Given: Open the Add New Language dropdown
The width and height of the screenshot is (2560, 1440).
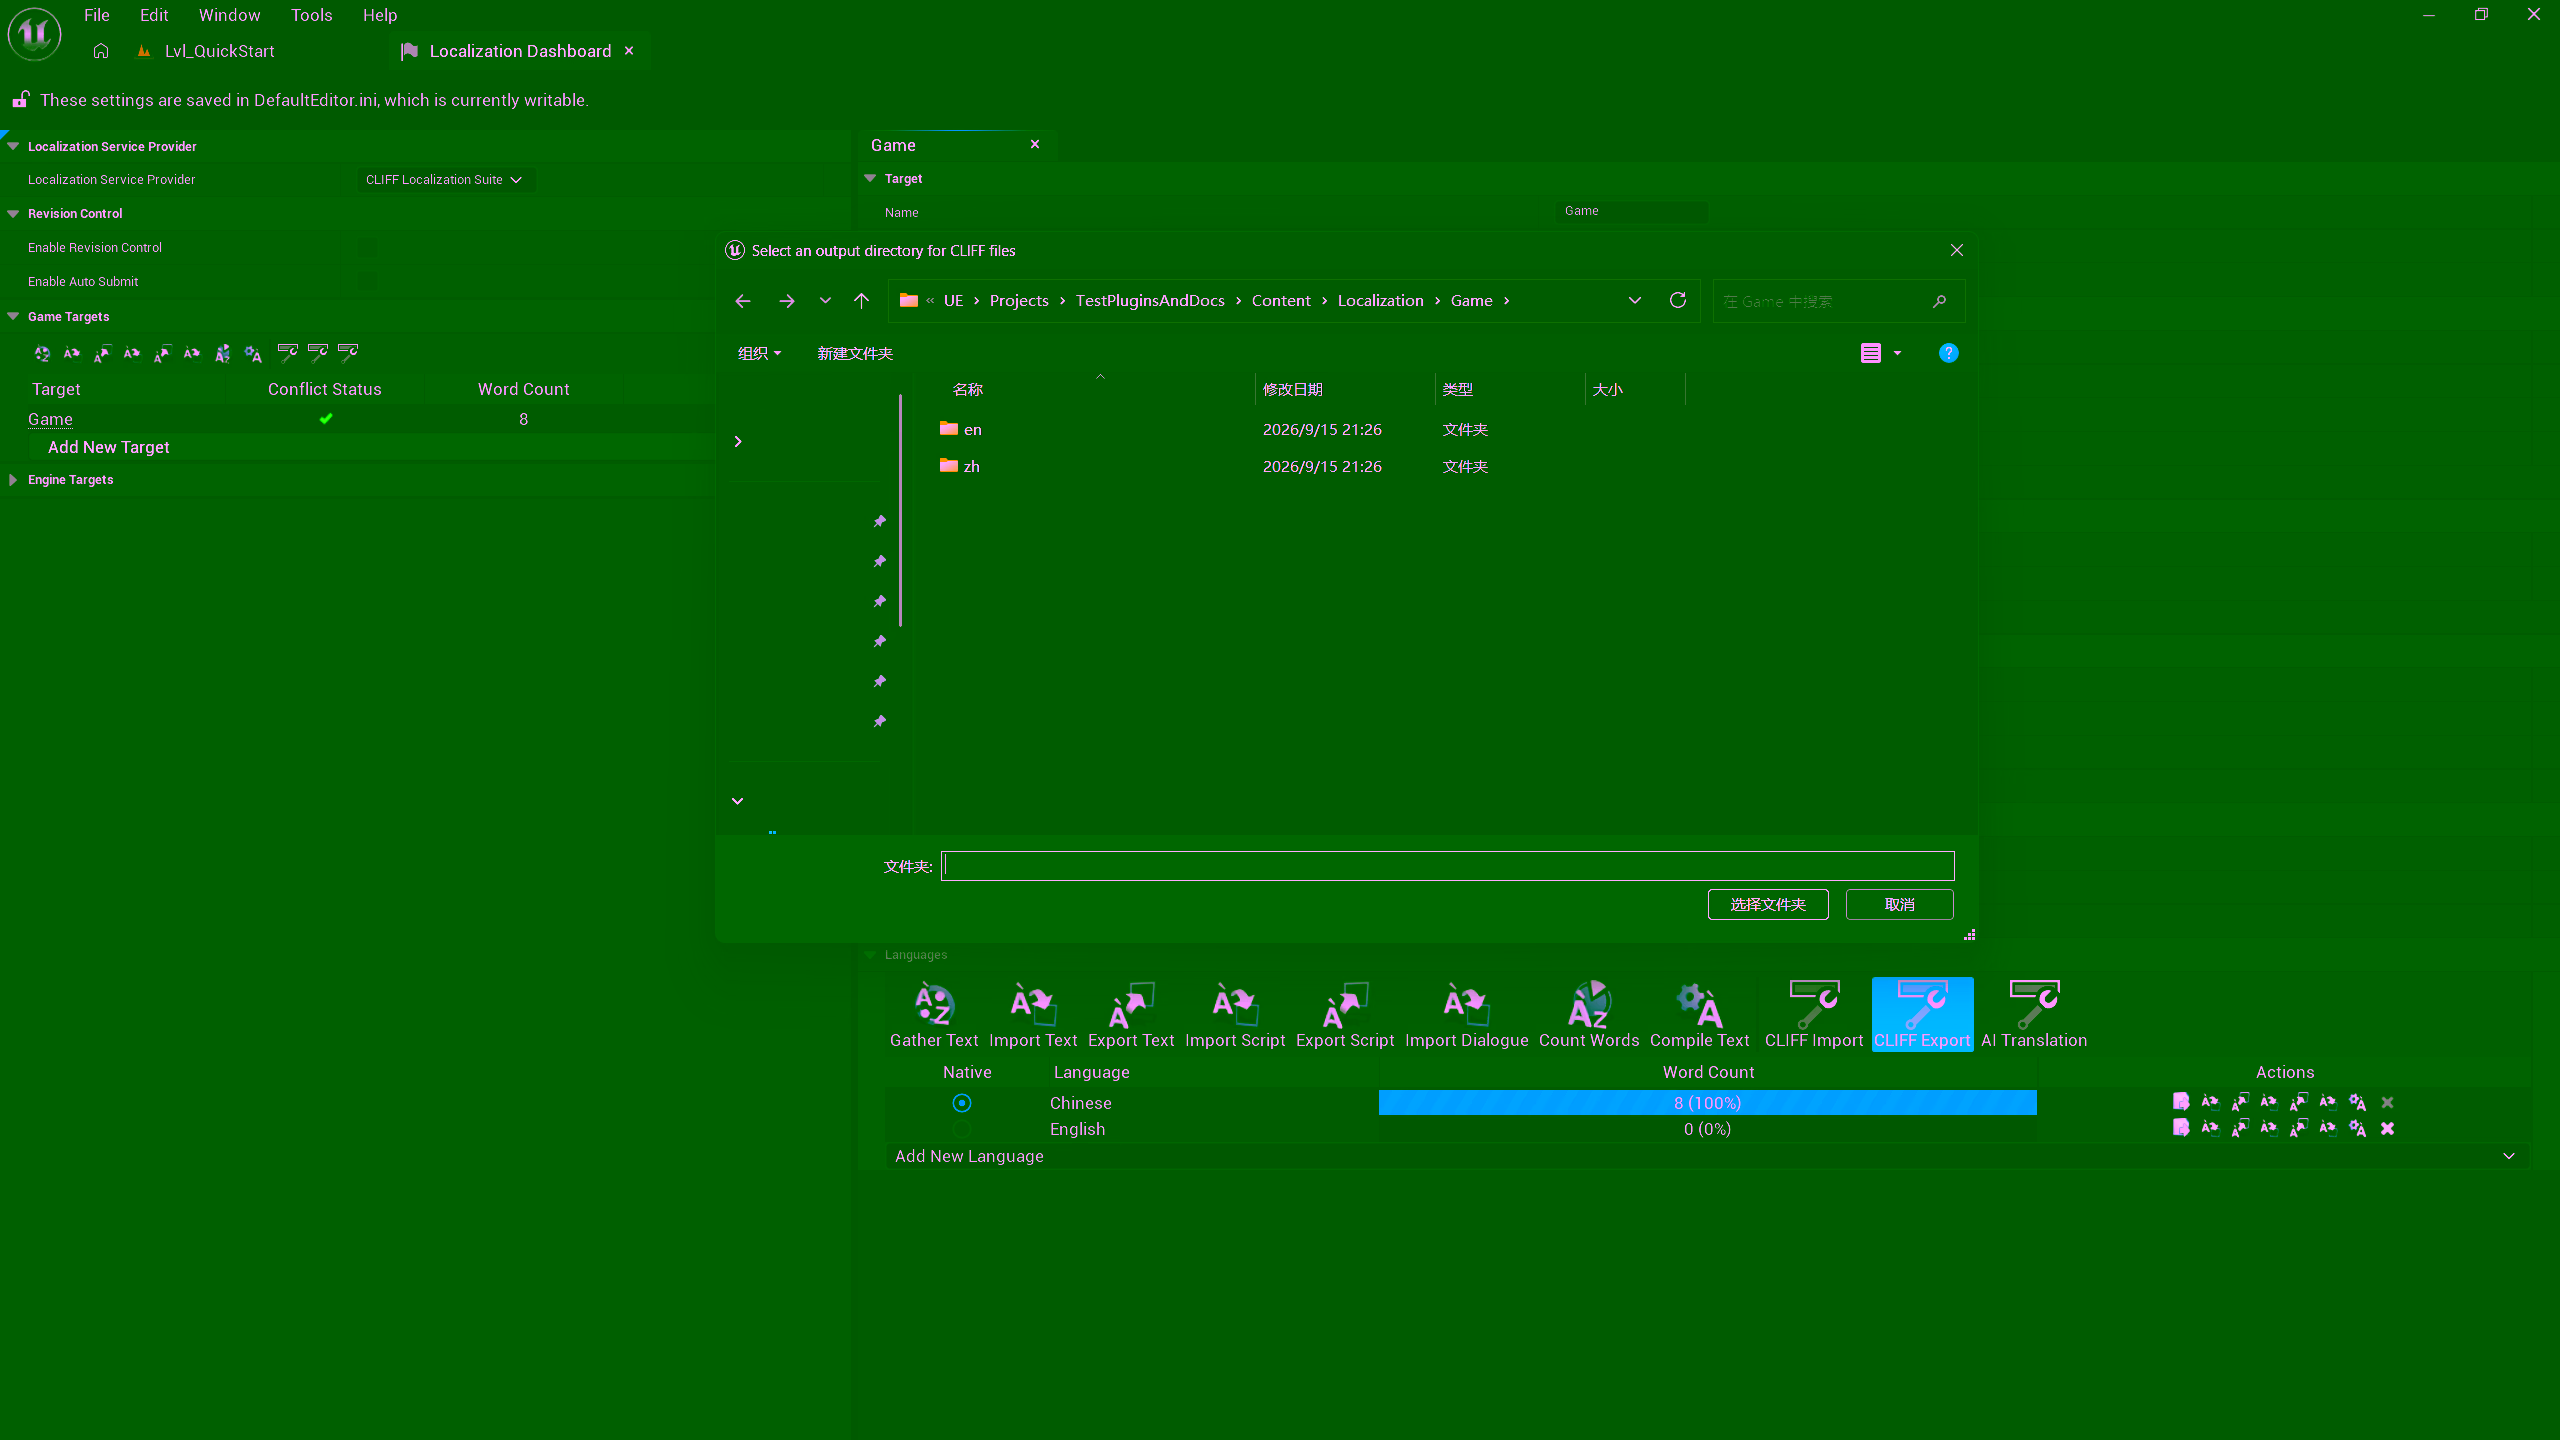Looking at the screenshot, I should tap(1708, 1156).
